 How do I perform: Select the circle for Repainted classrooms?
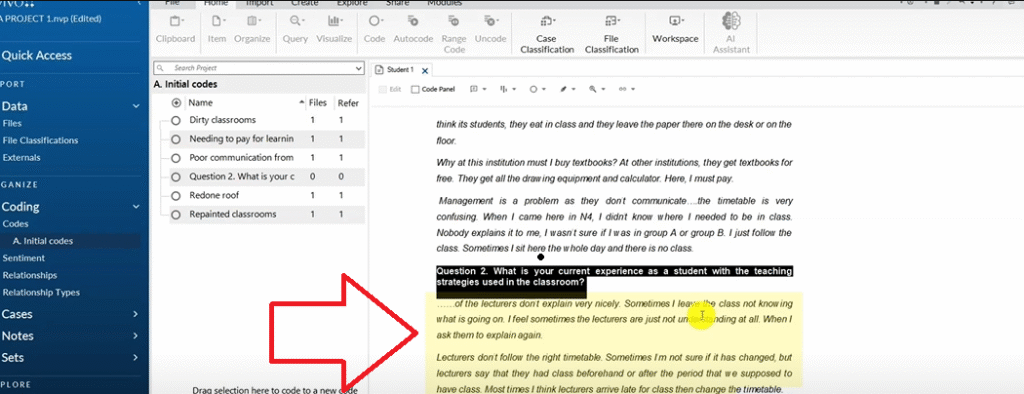tap(175, 214)
